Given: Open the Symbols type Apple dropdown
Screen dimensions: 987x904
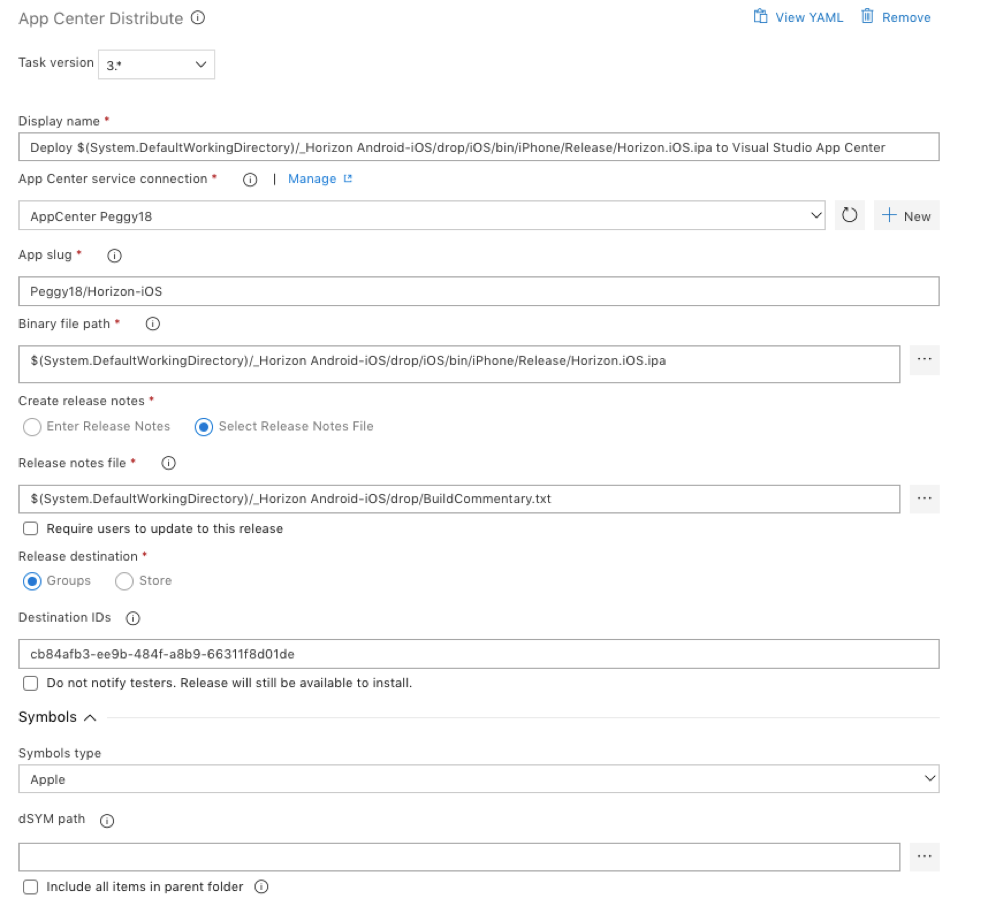Looking at the screenshot, I should (x=478, y=779).
